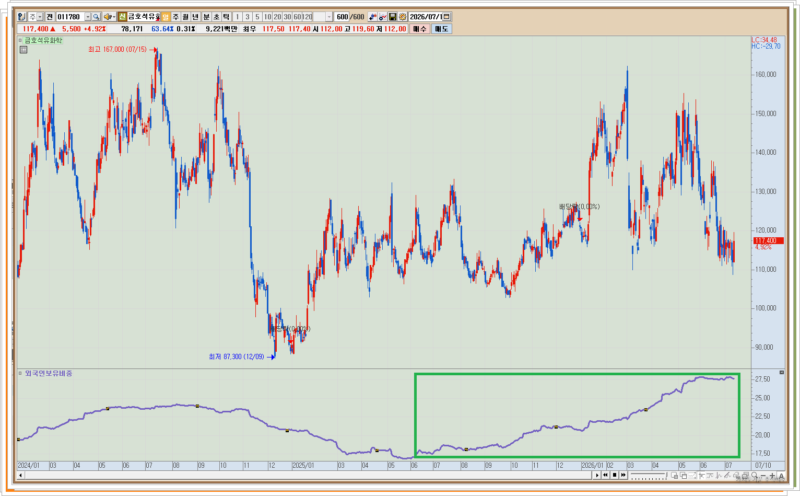Select the 1 interval button
The image size is (800, 496).
coord(237,17)
